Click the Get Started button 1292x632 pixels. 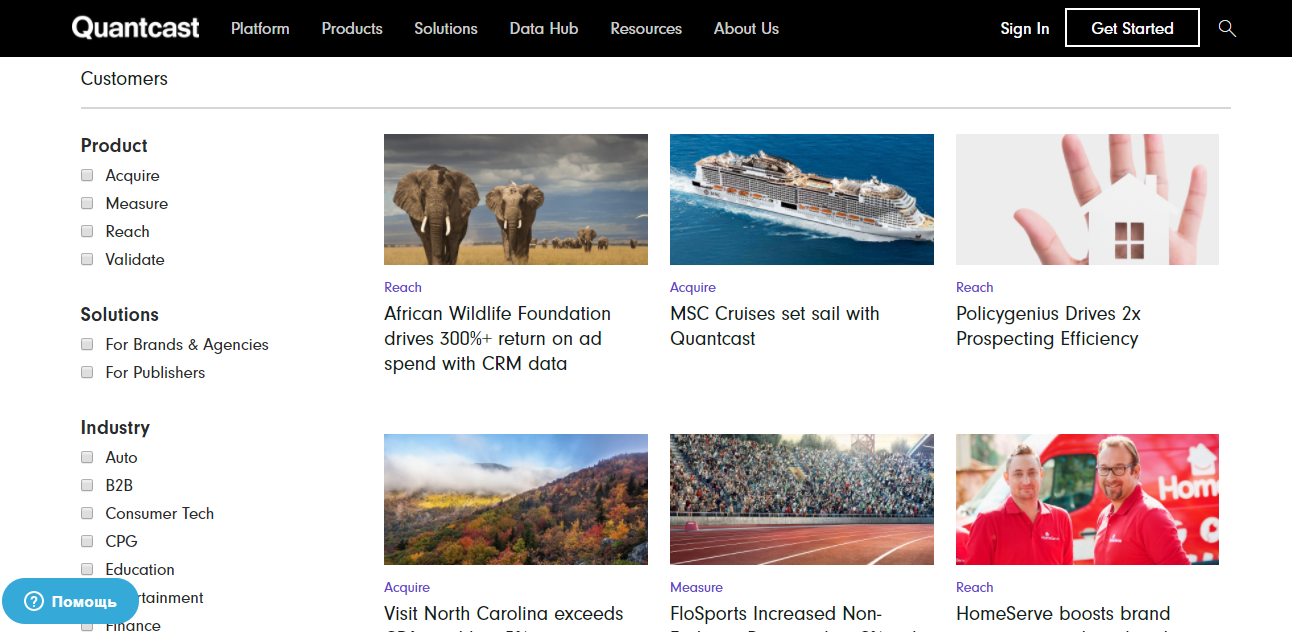click(1132, 28)
